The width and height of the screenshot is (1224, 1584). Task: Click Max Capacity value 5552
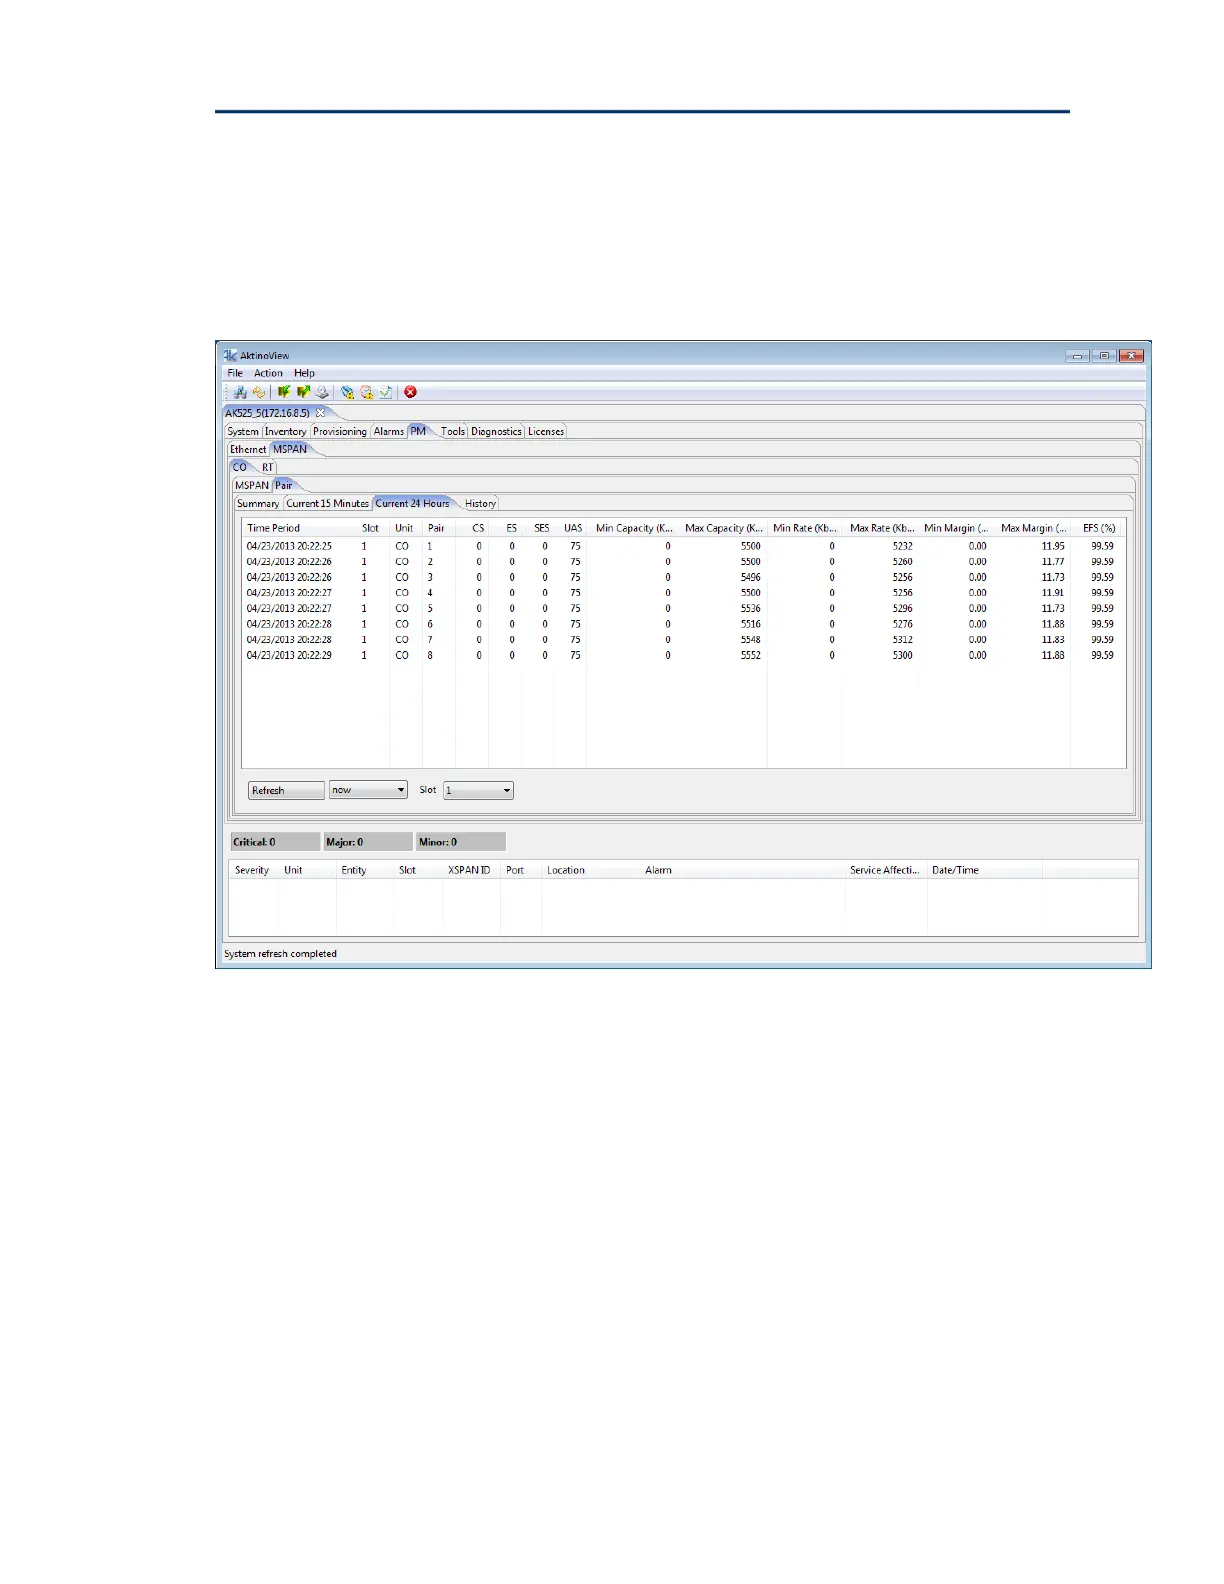(751, 655)
